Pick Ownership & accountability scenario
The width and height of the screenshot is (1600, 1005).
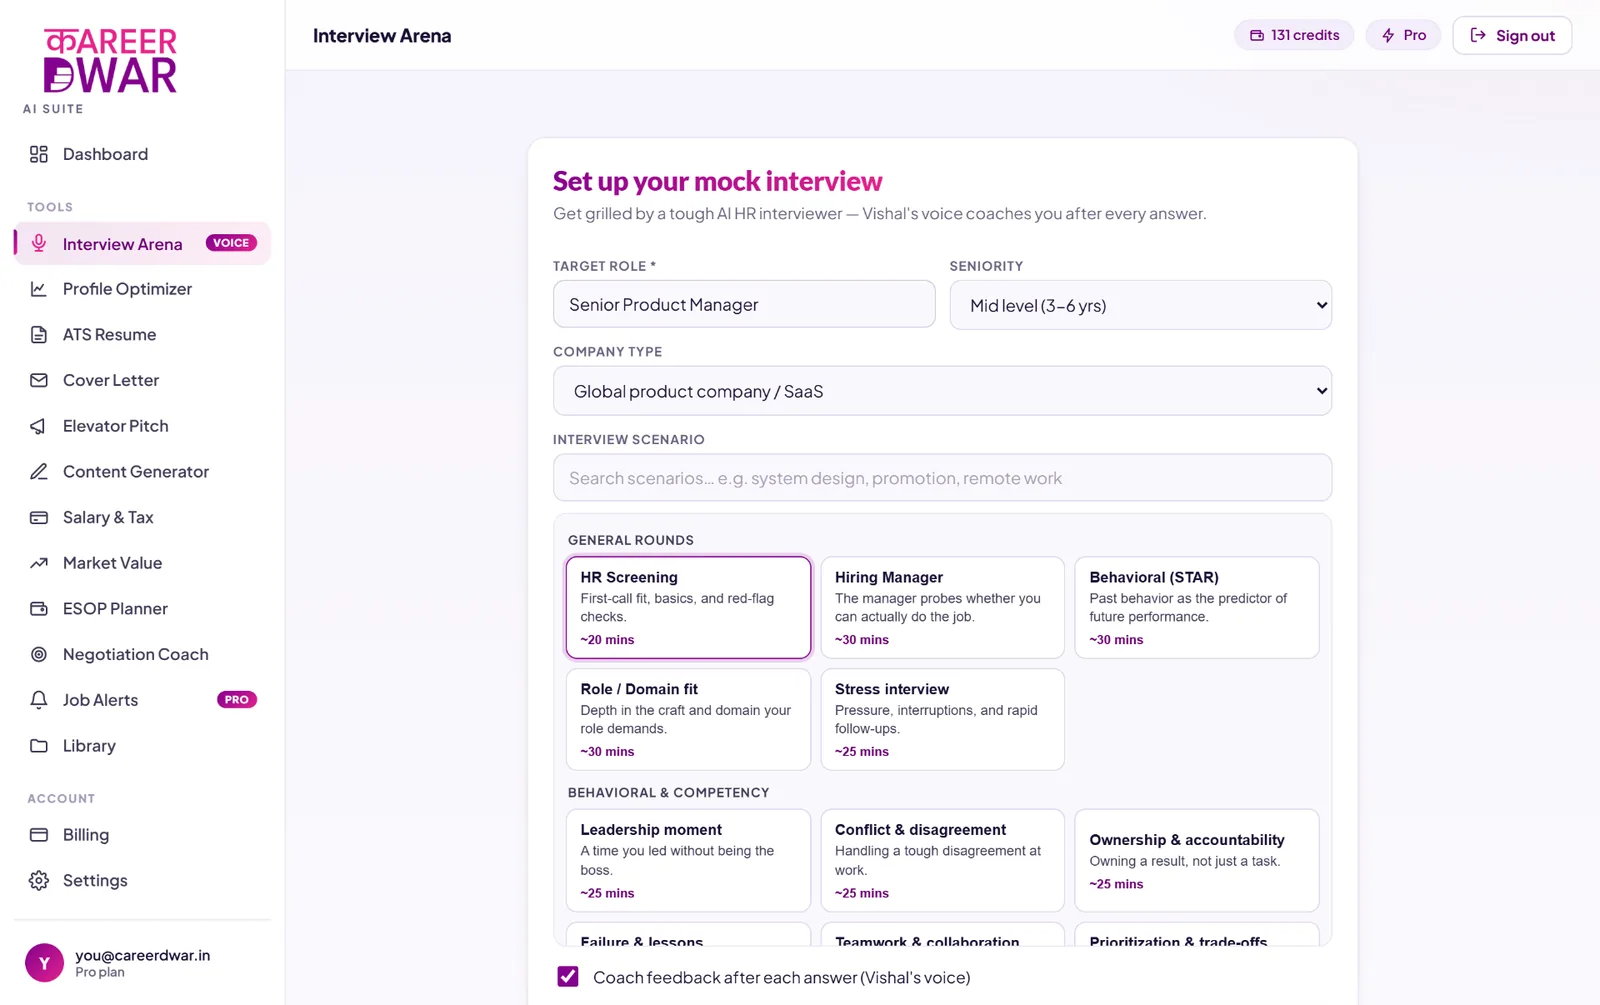click(x=1197, y=861)
